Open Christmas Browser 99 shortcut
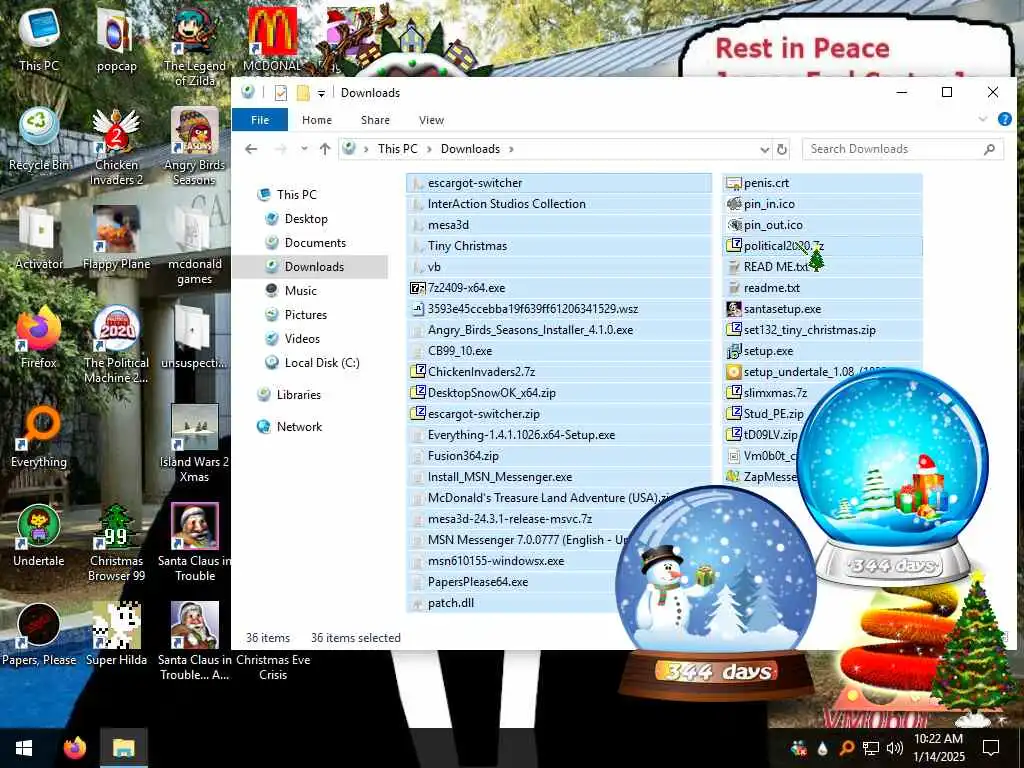Image resolution: width=1024 pixels, height=768 pixels. click(116, 543)
